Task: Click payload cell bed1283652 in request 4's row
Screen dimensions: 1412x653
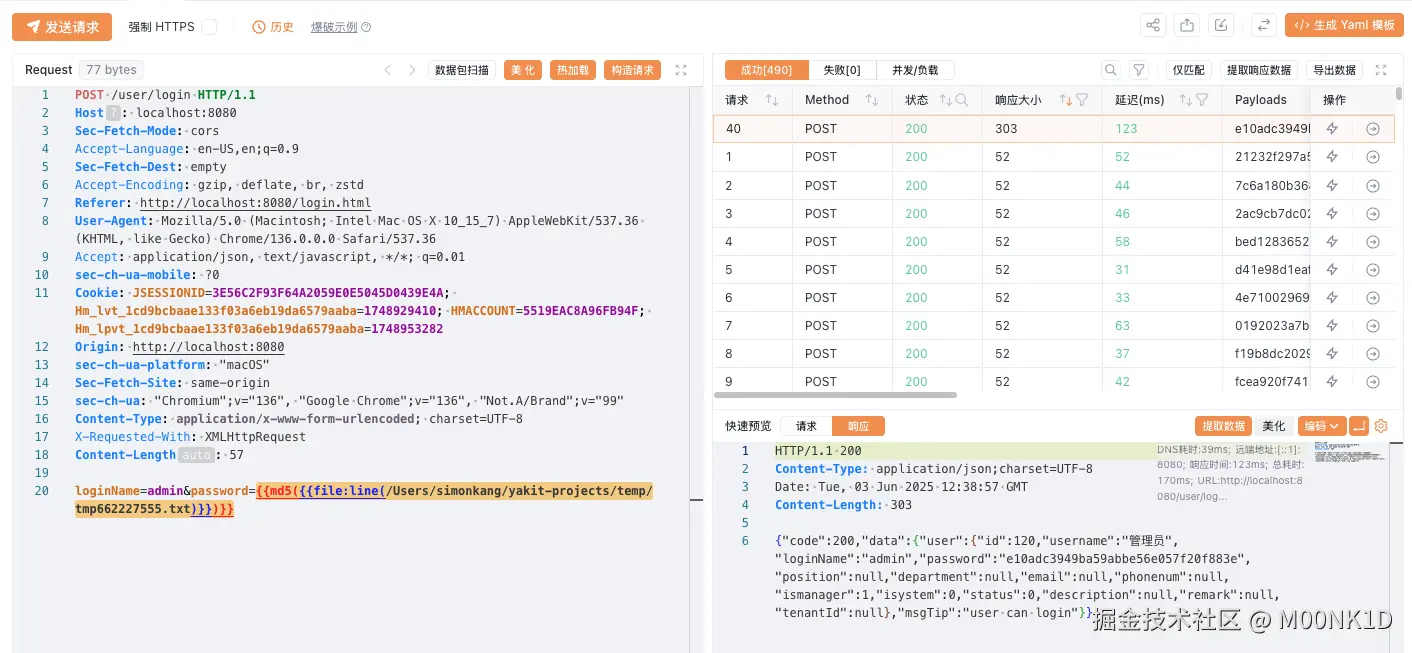Action: point(1272,241)
